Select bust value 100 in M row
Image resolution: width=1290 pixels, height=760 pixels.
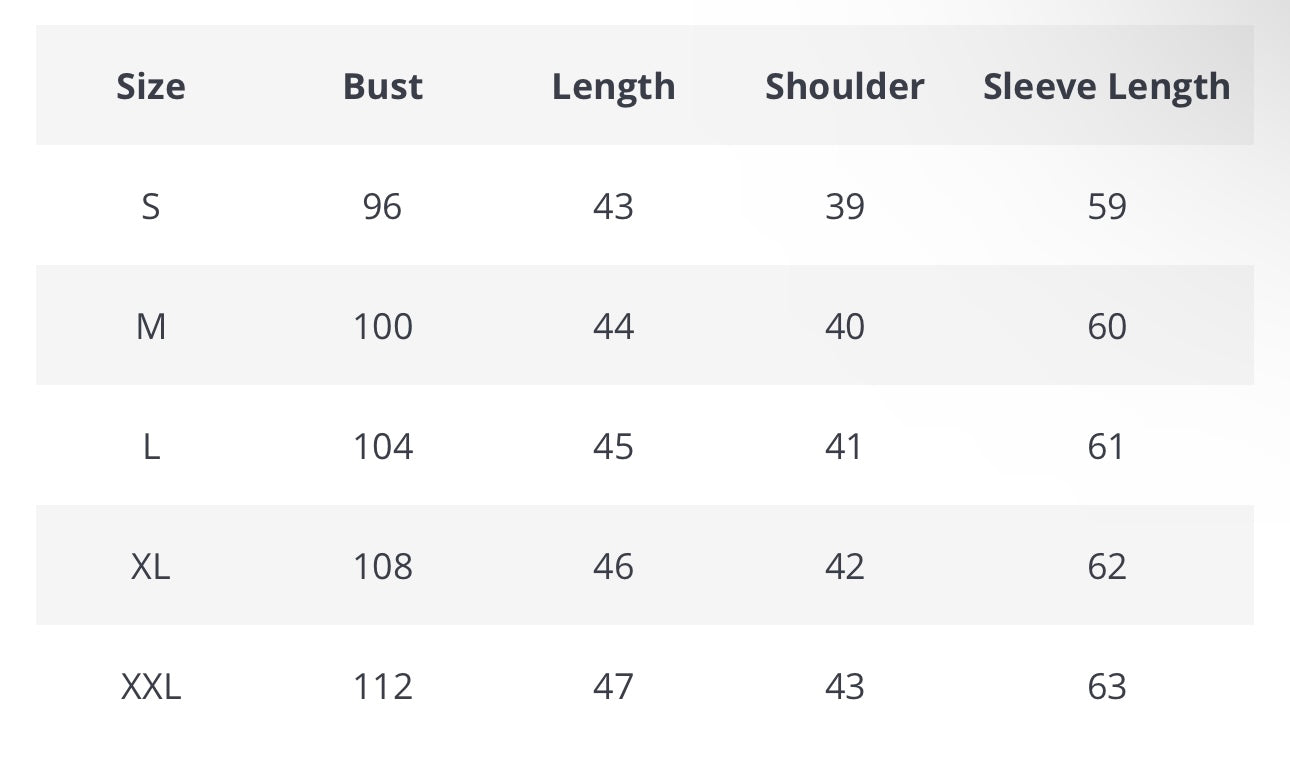[382, 326]
